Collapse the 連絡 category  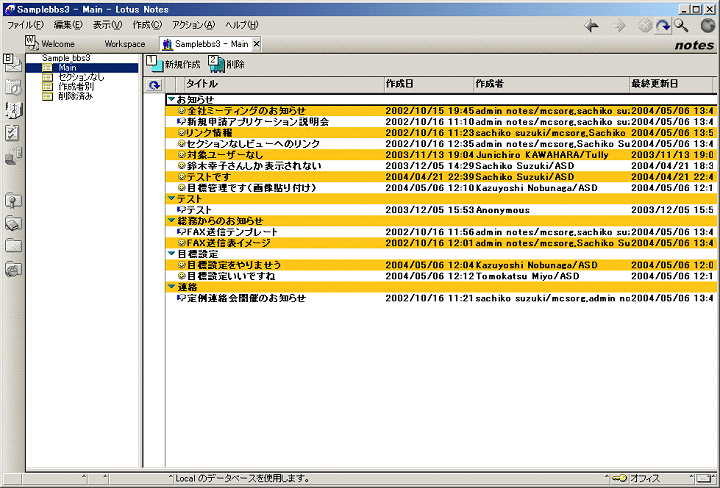pos(171,286)
